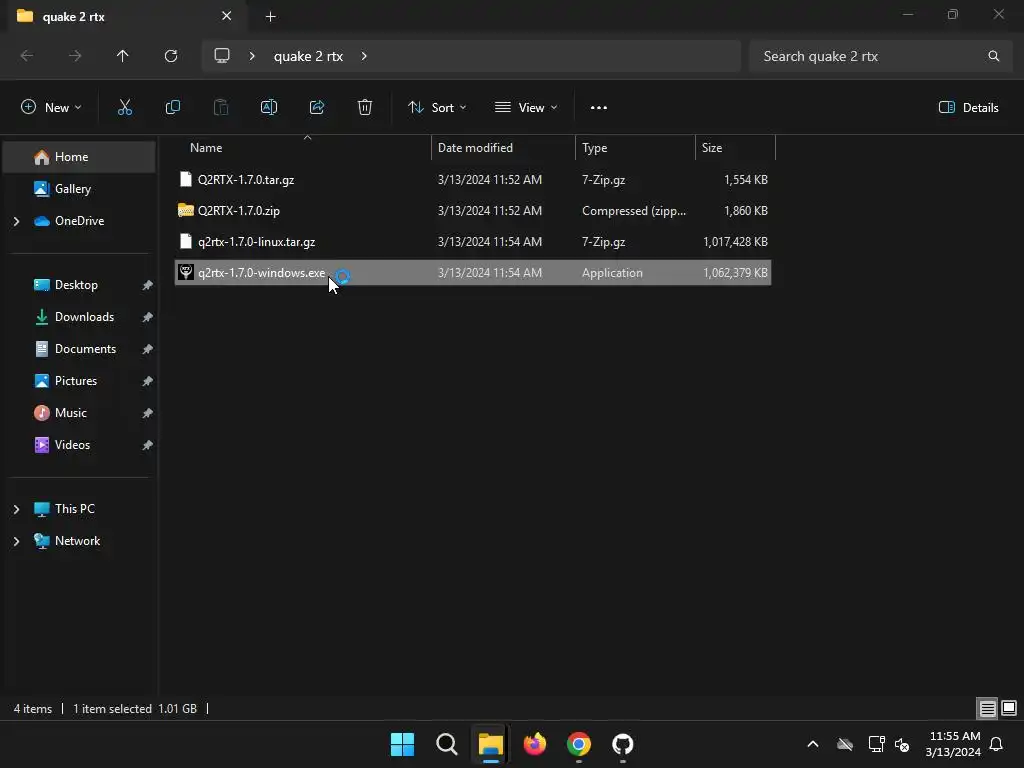Click the Up arrow navigation button
1024x768 pixels.
pos(122,56)
